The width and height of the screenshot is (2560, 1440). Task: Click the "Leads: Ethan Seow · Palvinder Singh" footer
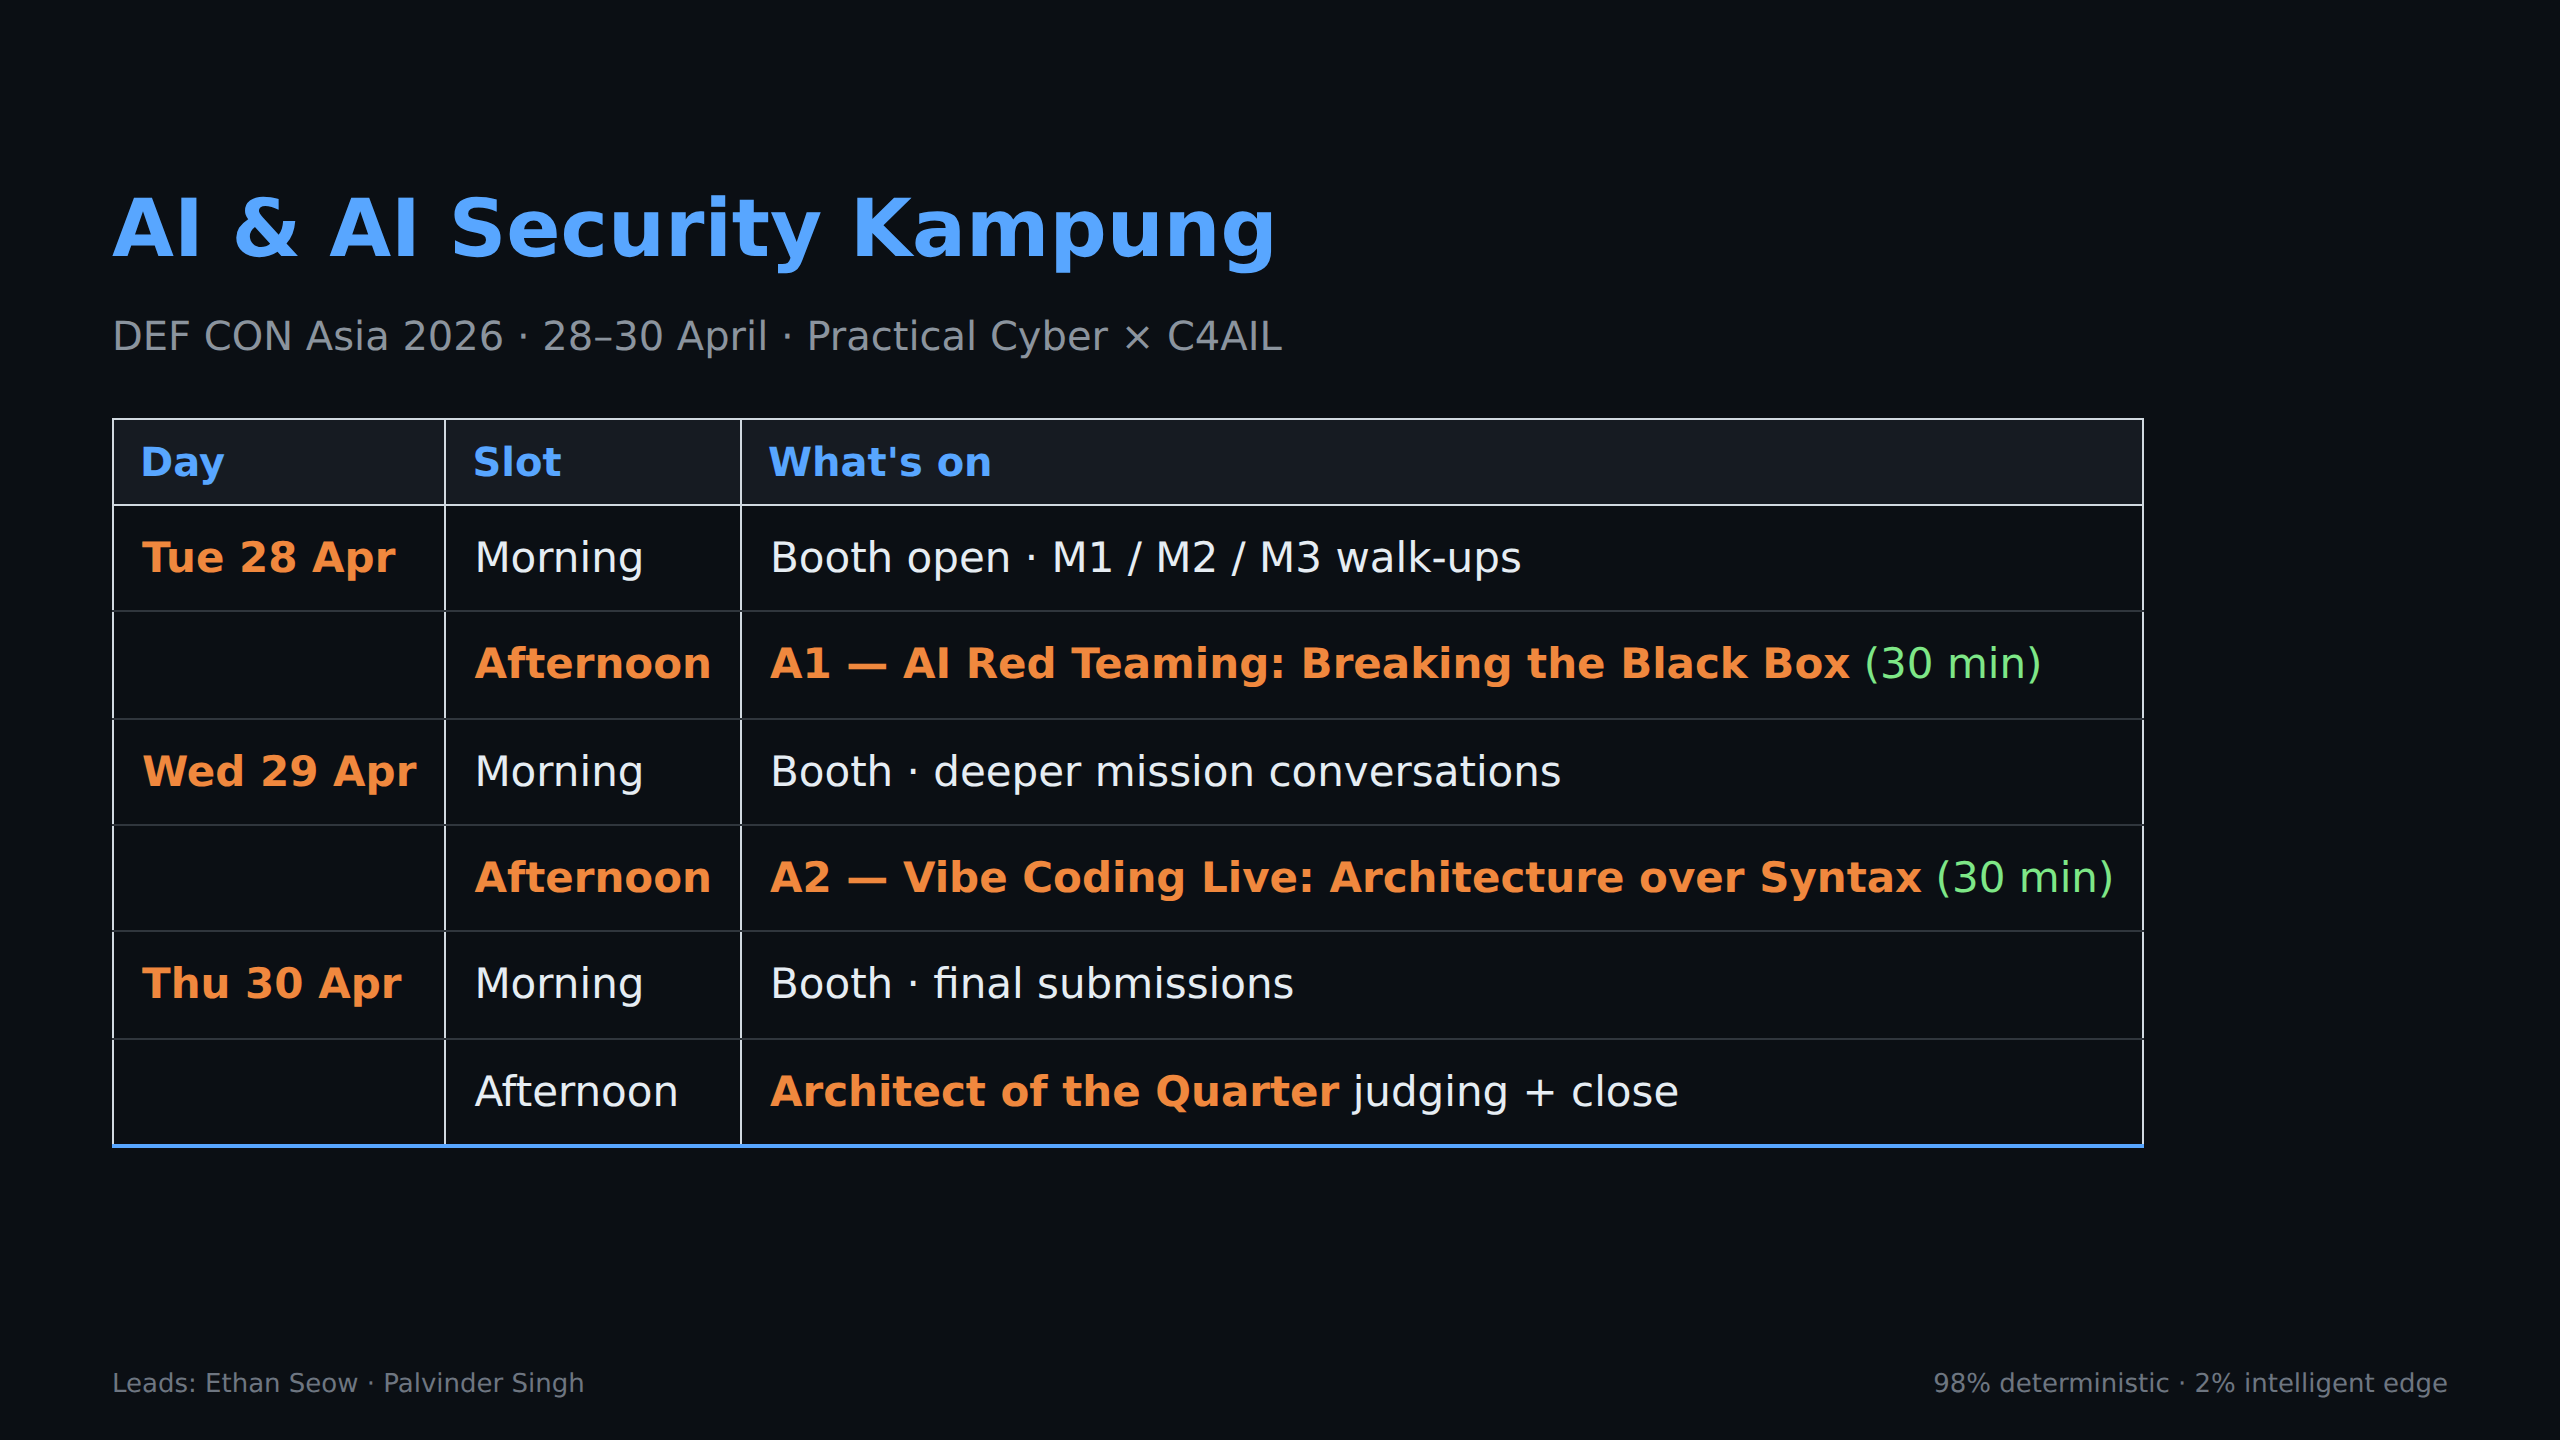(348, 1383)
